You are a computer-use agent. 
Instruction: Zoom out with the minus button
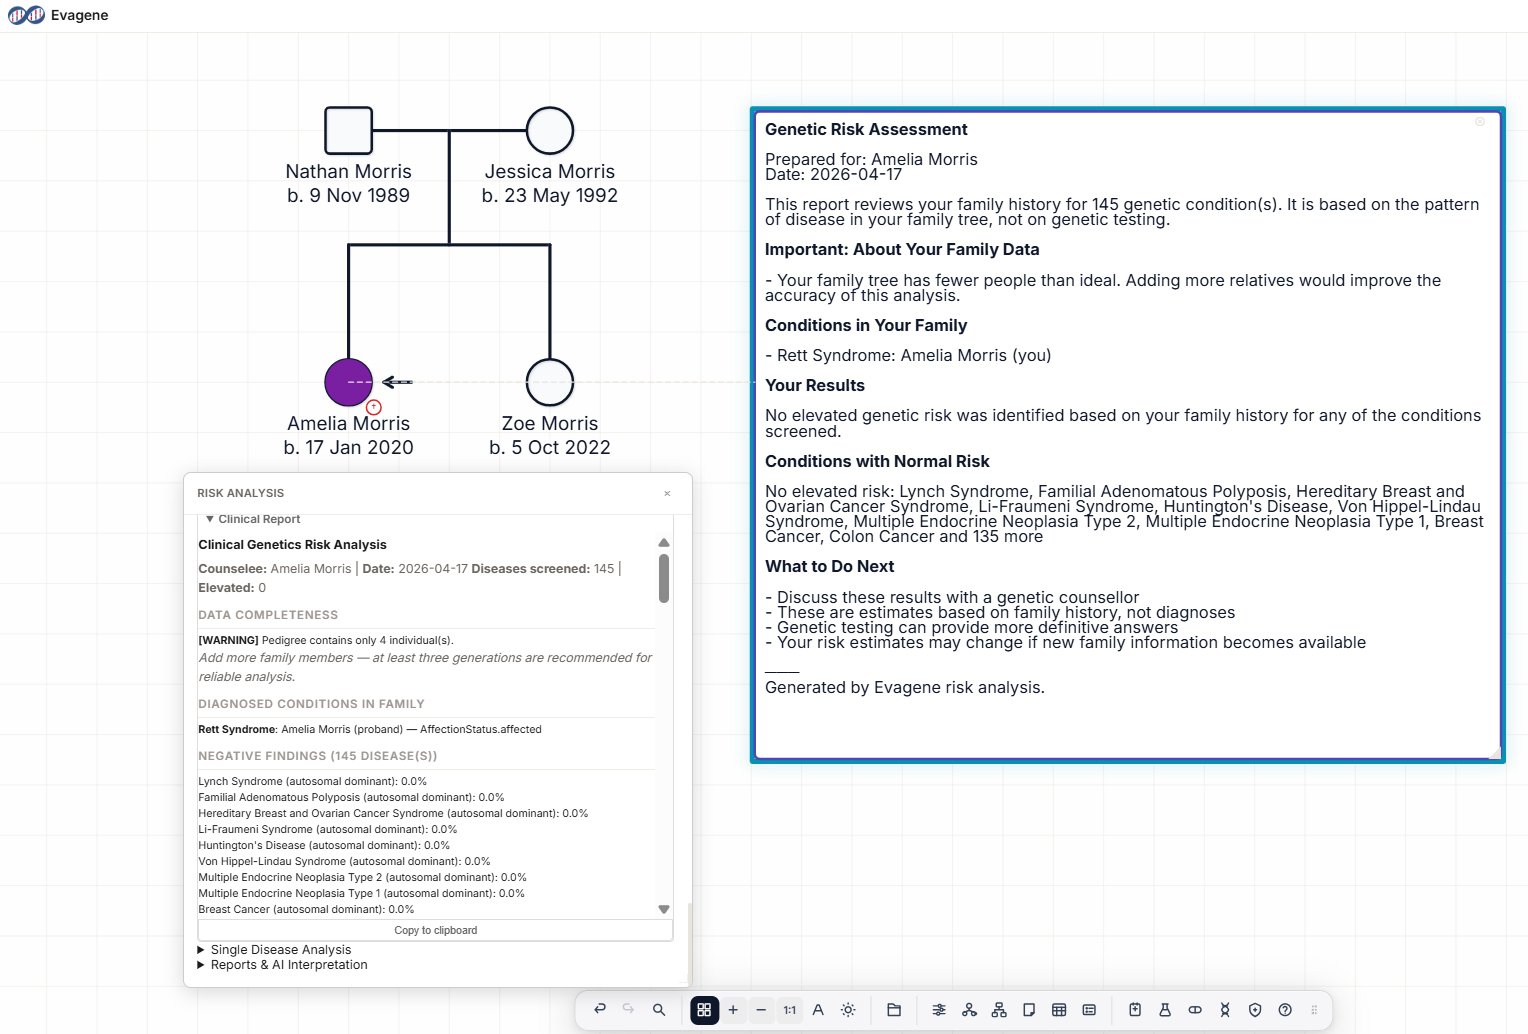coord(761,1010)
